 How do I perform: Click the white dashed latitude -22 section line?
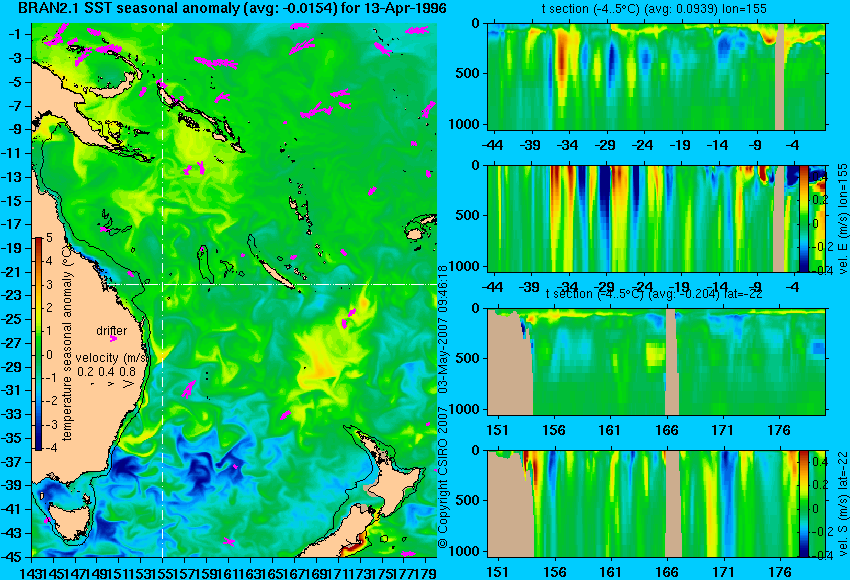pyautogui.click(x=271, y=284)
